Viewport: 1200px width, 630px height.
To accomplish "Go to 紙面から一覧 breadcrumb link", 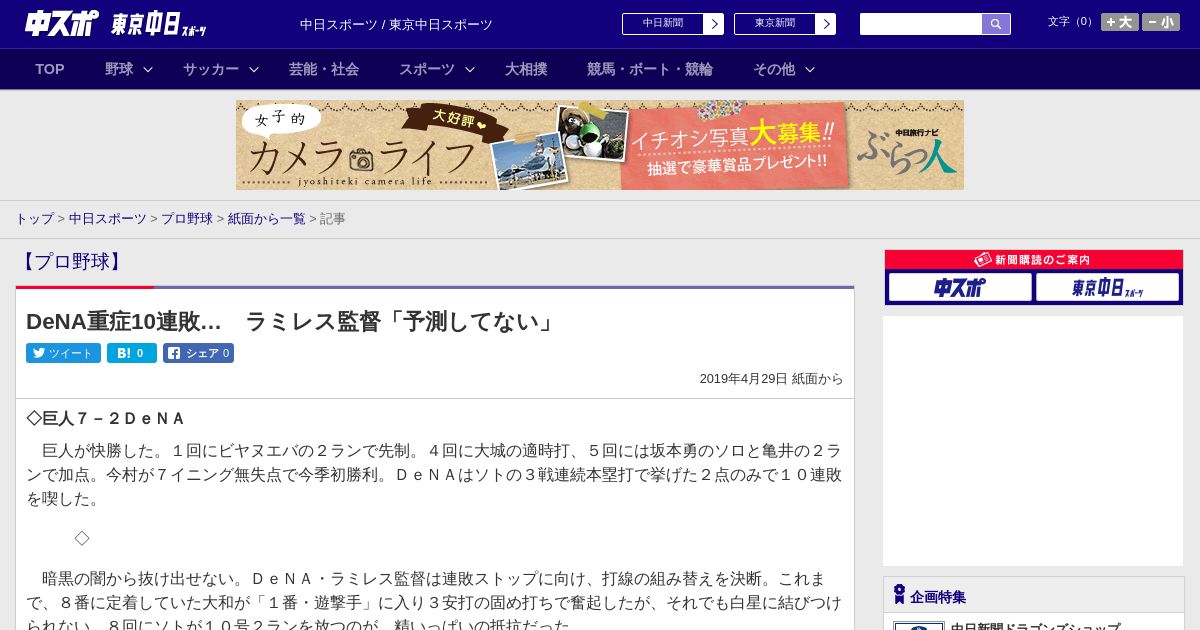I will coord(267,218).
